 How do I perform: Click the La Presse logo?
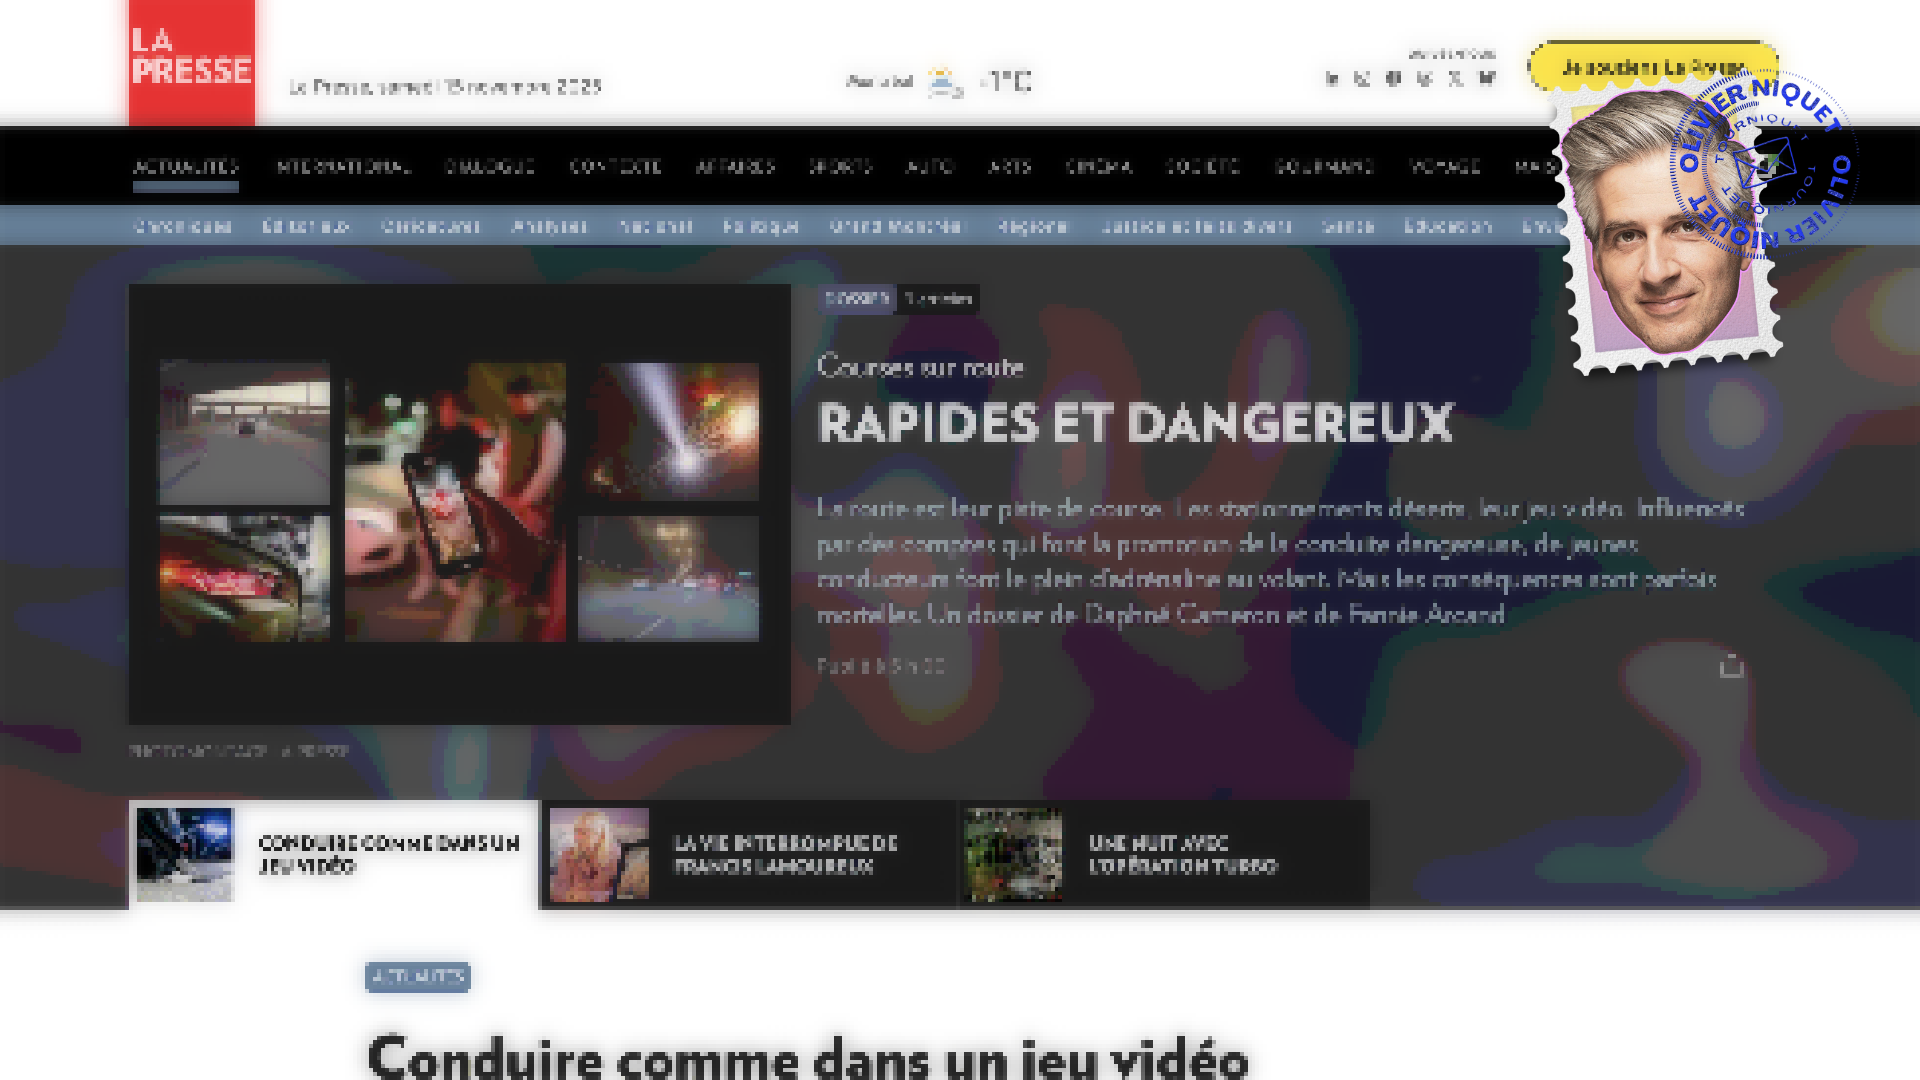coord(190,62)
